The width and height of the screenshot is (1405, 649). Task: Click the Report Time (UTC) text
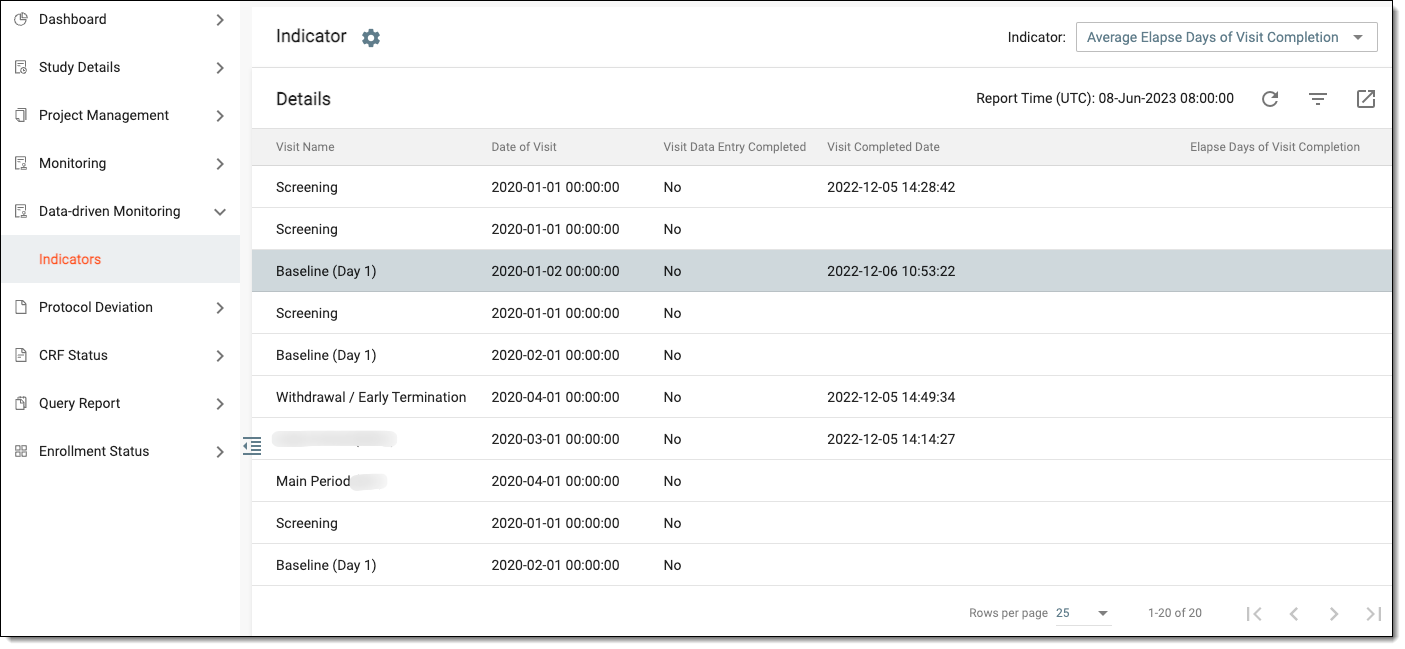click(1105, 99)
